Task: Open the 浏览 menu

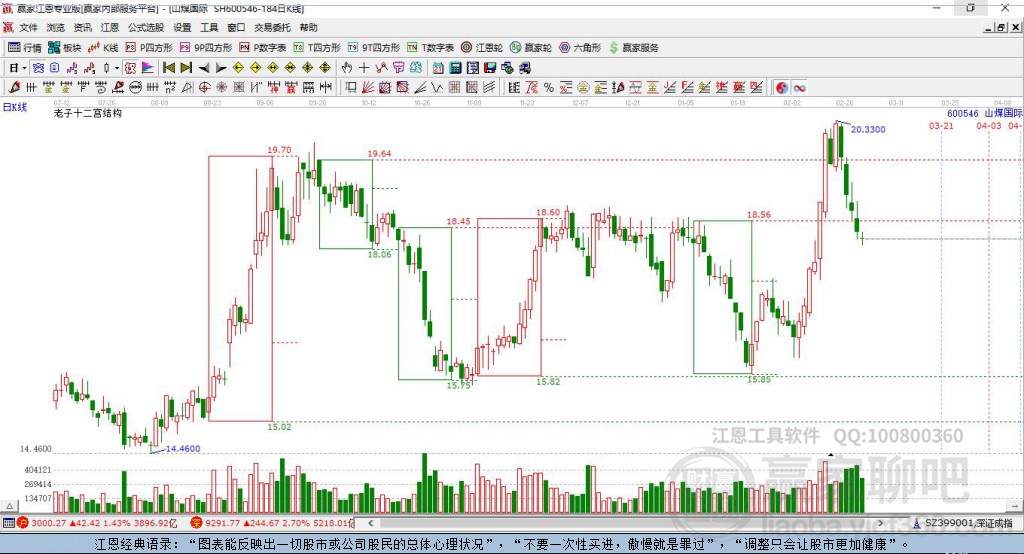Action: coord(56,27)
